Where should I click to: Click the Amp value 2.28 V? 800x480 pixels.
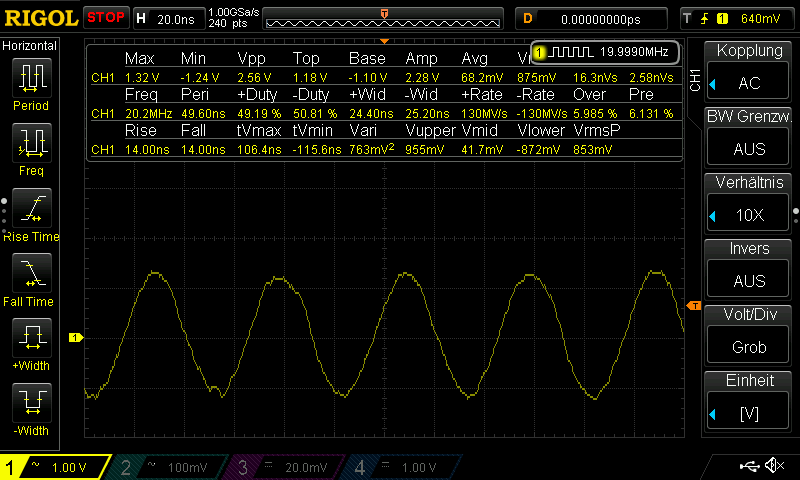click(x=422, y=78)
